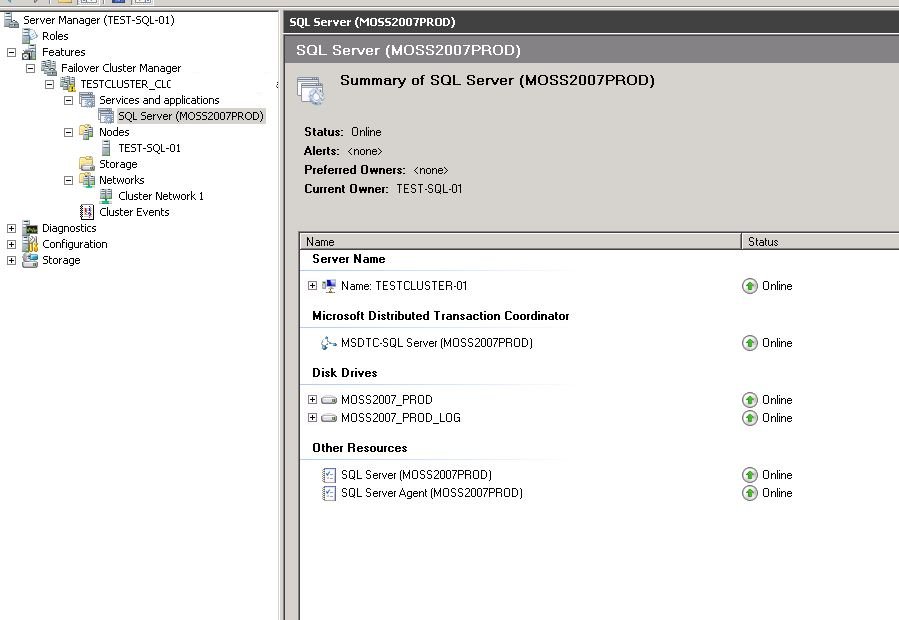The image size is (899, 620).
Task: Click the Status column header
Action: click(762, 241)
